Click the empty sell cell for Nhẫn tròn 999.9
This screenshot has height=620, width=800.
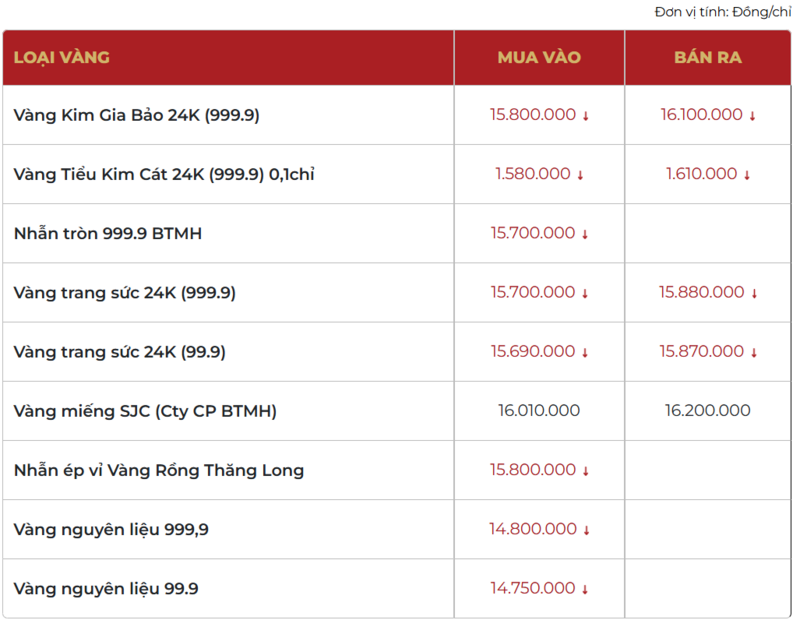(708, 233)
